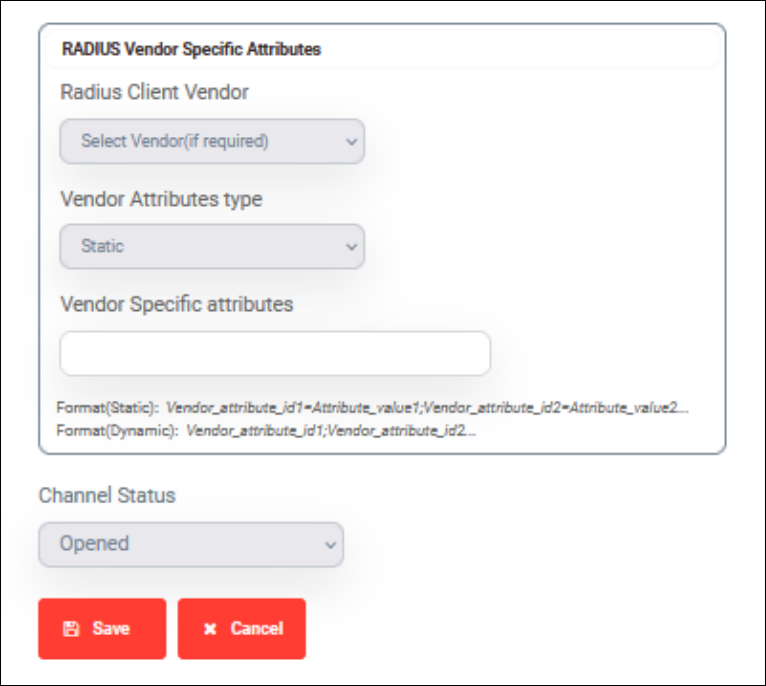Screen dimensions: 766x686
Task: Click the X icon on Cancel
Action: click(210, 629)
